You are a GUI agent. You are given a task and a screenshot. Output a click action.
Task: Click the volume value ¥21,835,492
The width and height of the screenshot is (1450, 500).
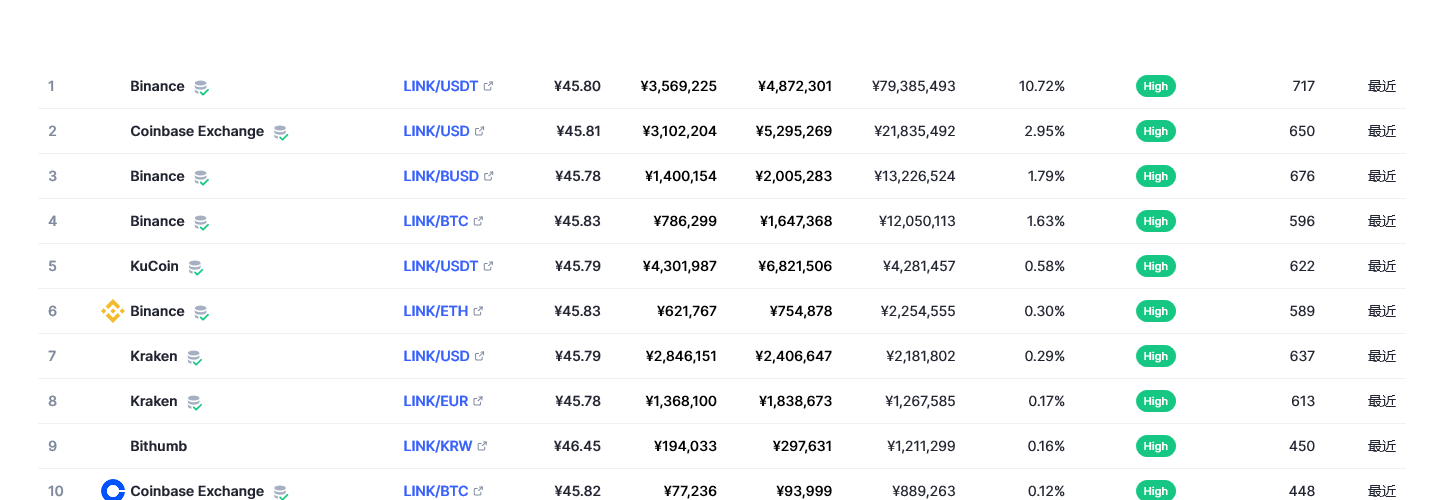914,131
